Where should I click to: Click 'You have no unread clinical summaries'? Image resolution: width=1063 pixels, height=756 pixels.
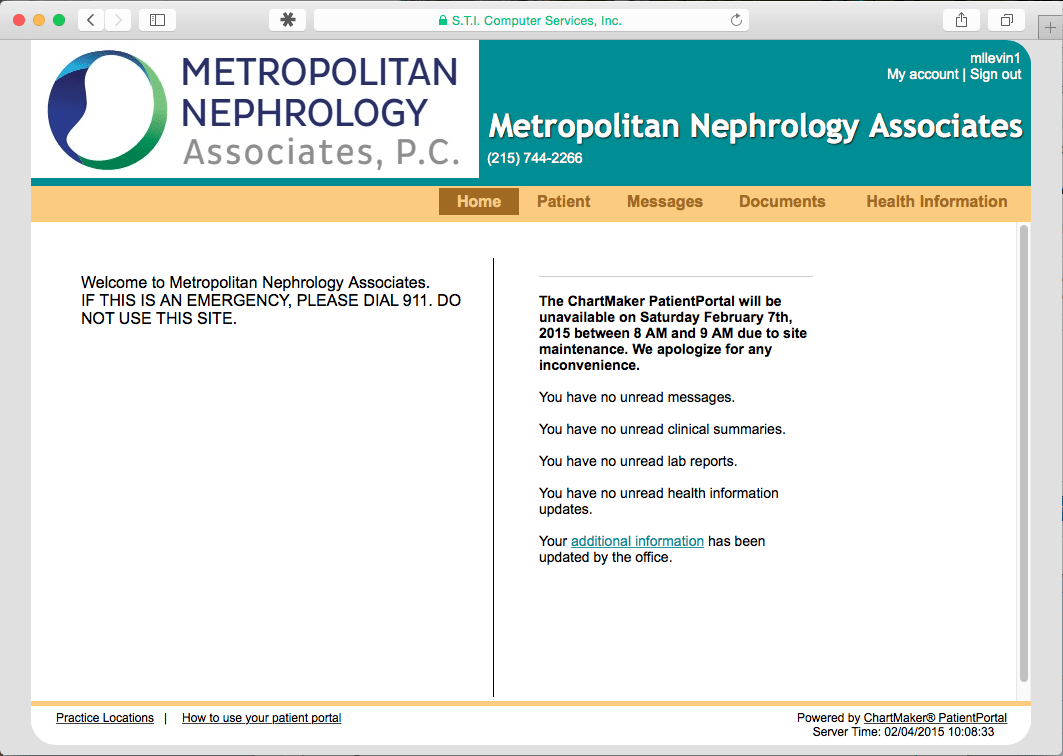coord(662,429)
